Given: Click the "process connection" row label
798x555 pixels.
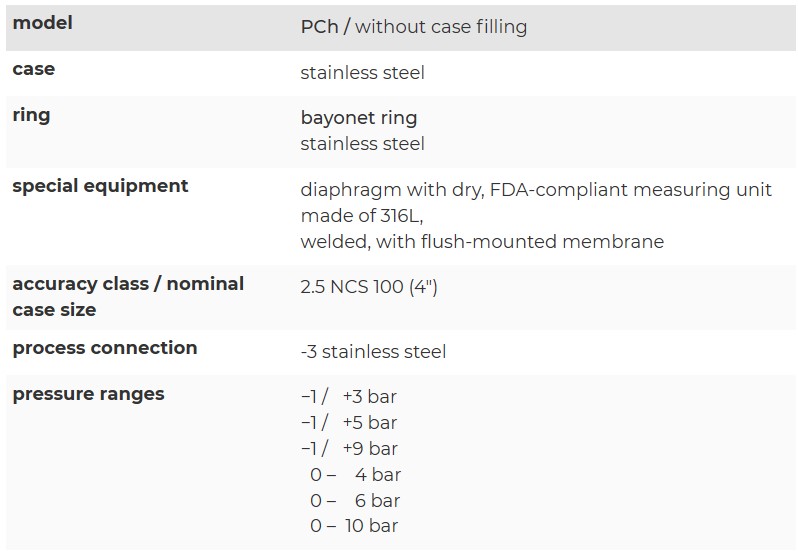Looking at the screenshot, I should click(x=105, y=348).
